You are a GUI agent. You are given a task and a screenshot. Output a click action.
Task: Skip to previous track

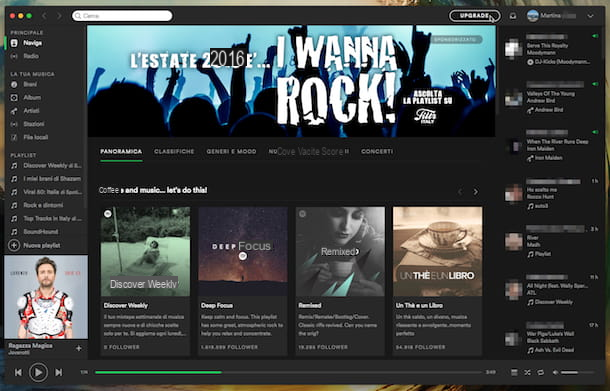[18, 372]
